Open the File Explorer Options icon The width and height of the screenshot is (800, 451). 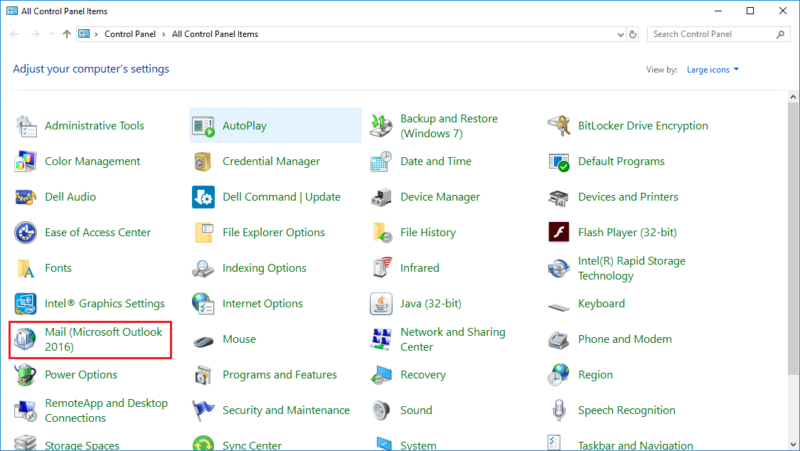(203, 233)
